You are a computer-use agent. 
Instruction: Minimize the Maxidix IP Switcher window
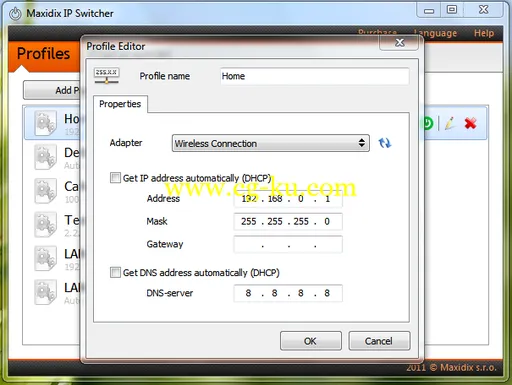point(429,11)
